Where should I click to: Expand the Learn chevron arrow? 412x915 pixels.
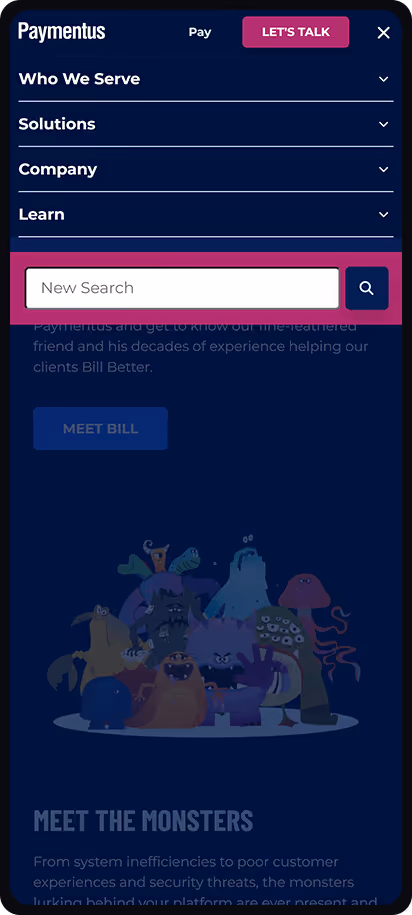tap(383, 215)
